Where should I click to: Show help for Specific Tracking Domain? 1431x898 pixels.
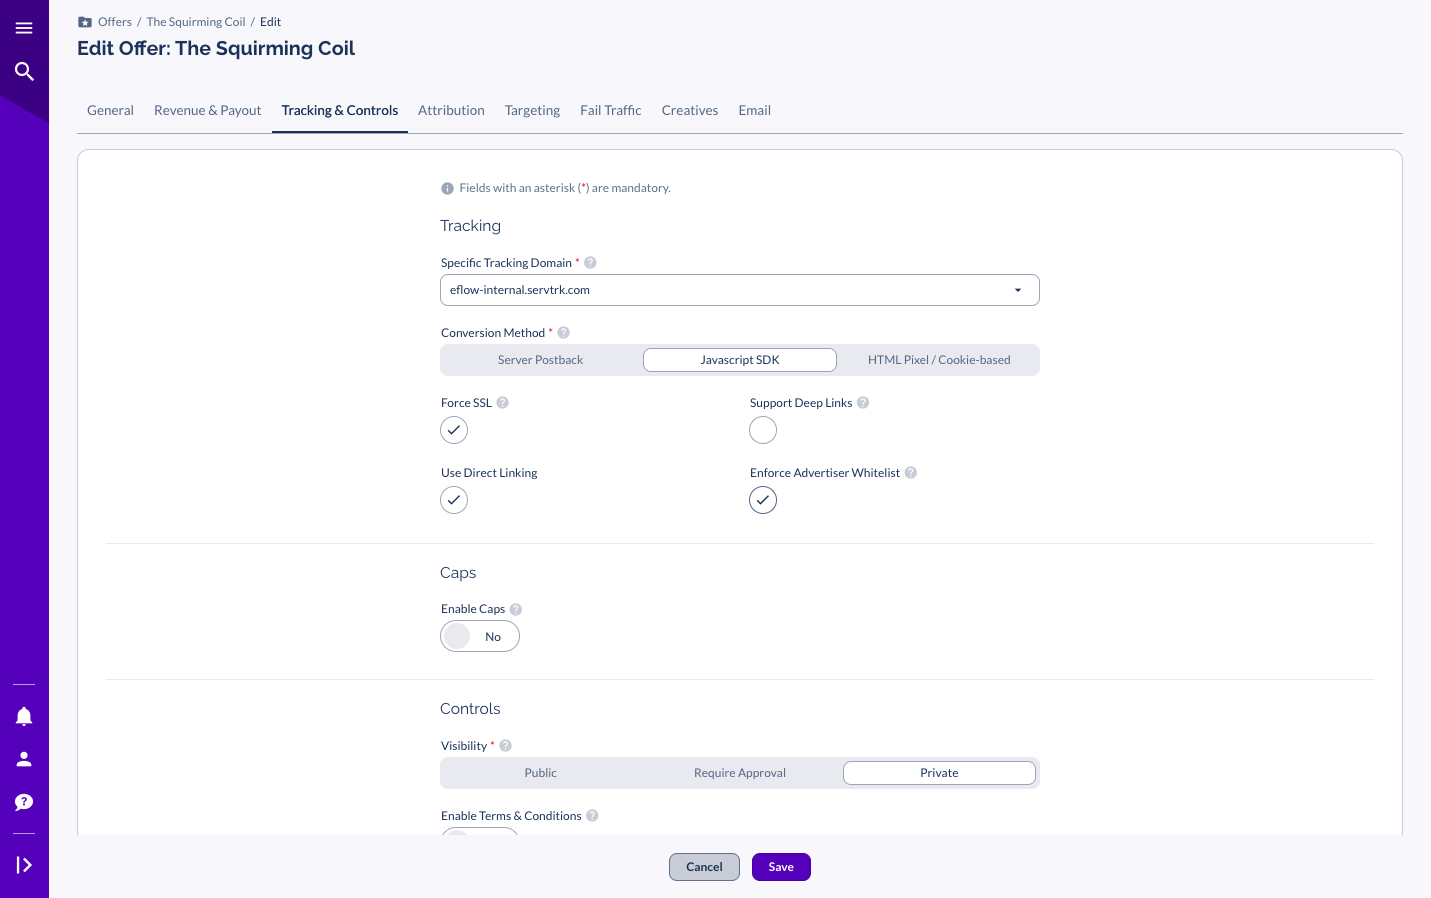590,263
